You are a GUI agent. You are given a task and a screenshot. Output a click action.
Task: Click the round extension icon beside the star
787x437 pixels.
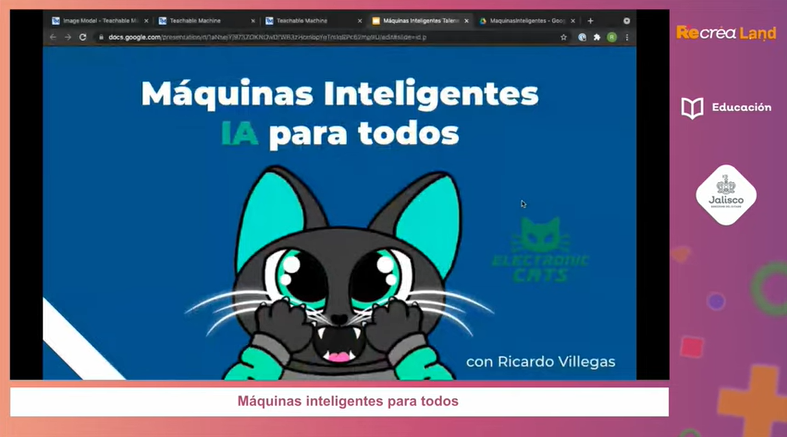click(582, 37)
